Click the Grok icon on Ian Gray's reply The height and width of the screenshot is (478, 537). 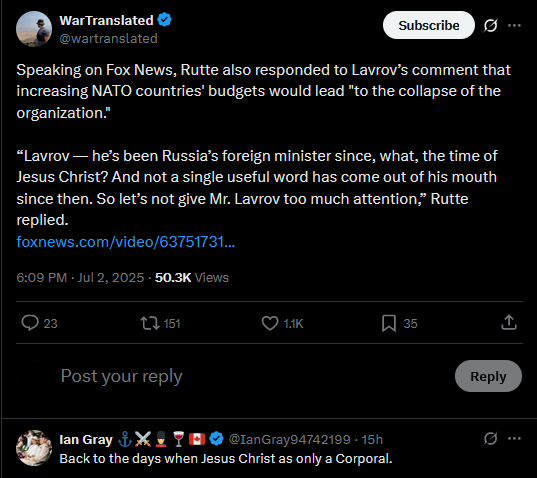(490, 438)
